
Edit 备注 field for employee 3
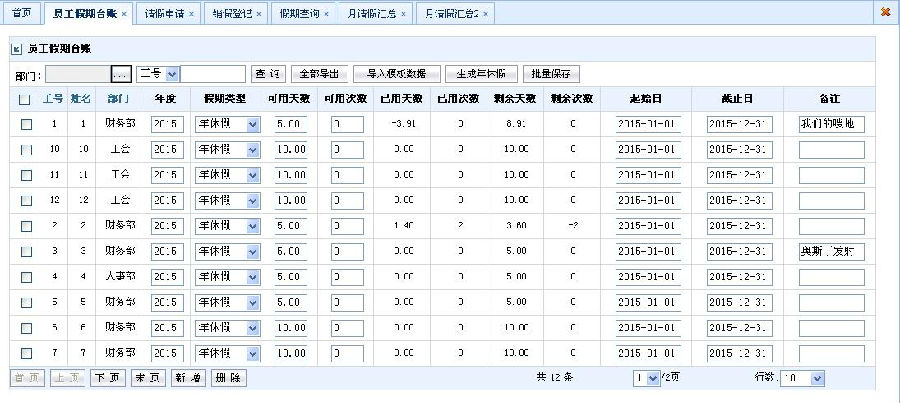[x=832, y=251]
